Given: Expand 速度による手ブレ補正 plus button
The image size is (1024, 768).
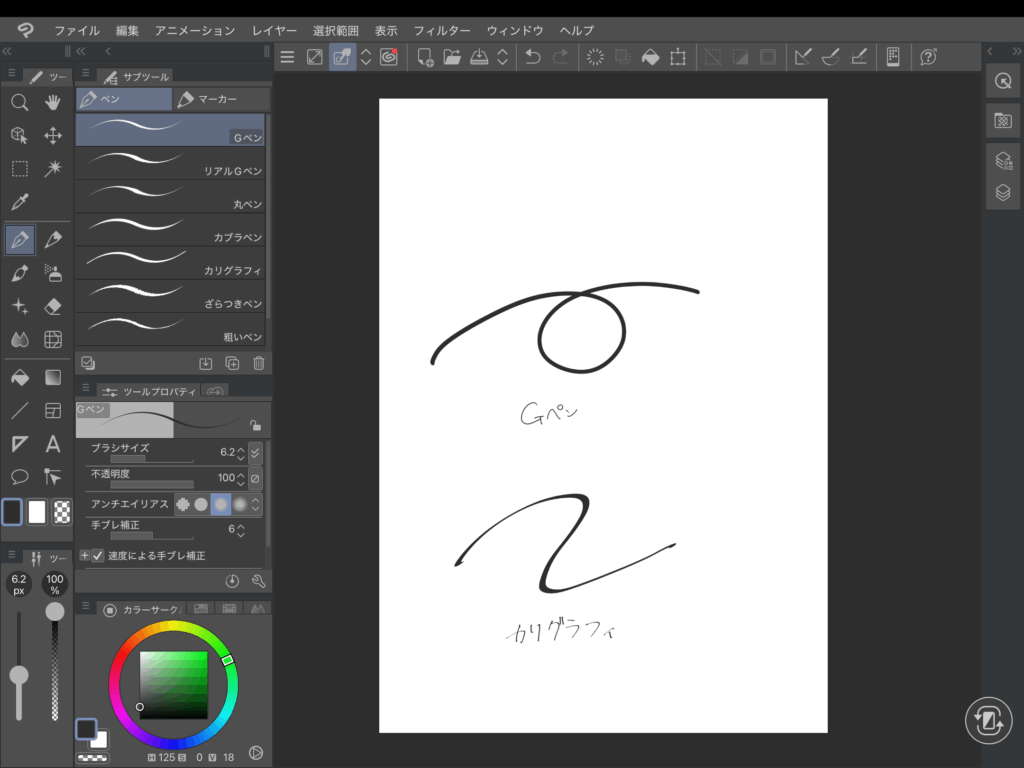Looking at the screenshot, I should click(x=84, y=555).
